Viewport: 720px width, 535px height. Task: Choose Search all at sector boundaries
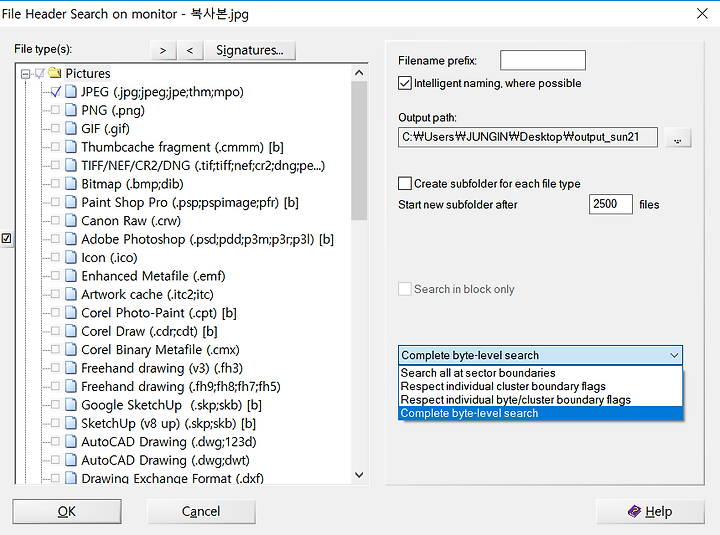point(540,373)
